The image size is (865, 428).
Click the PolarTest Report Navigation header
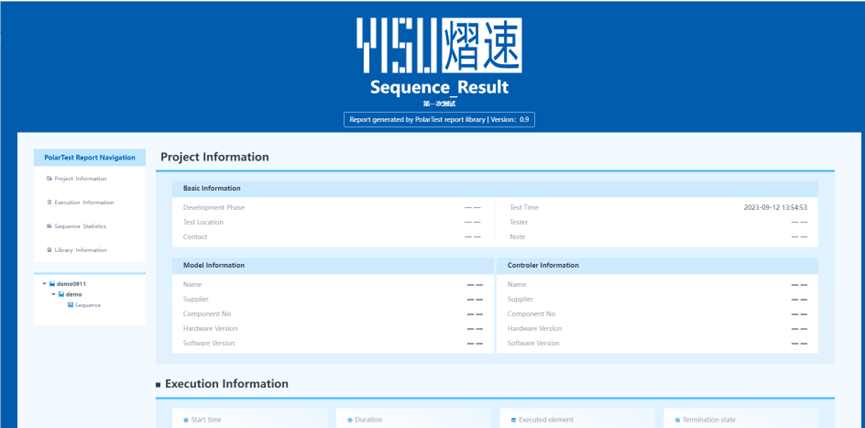90,157
